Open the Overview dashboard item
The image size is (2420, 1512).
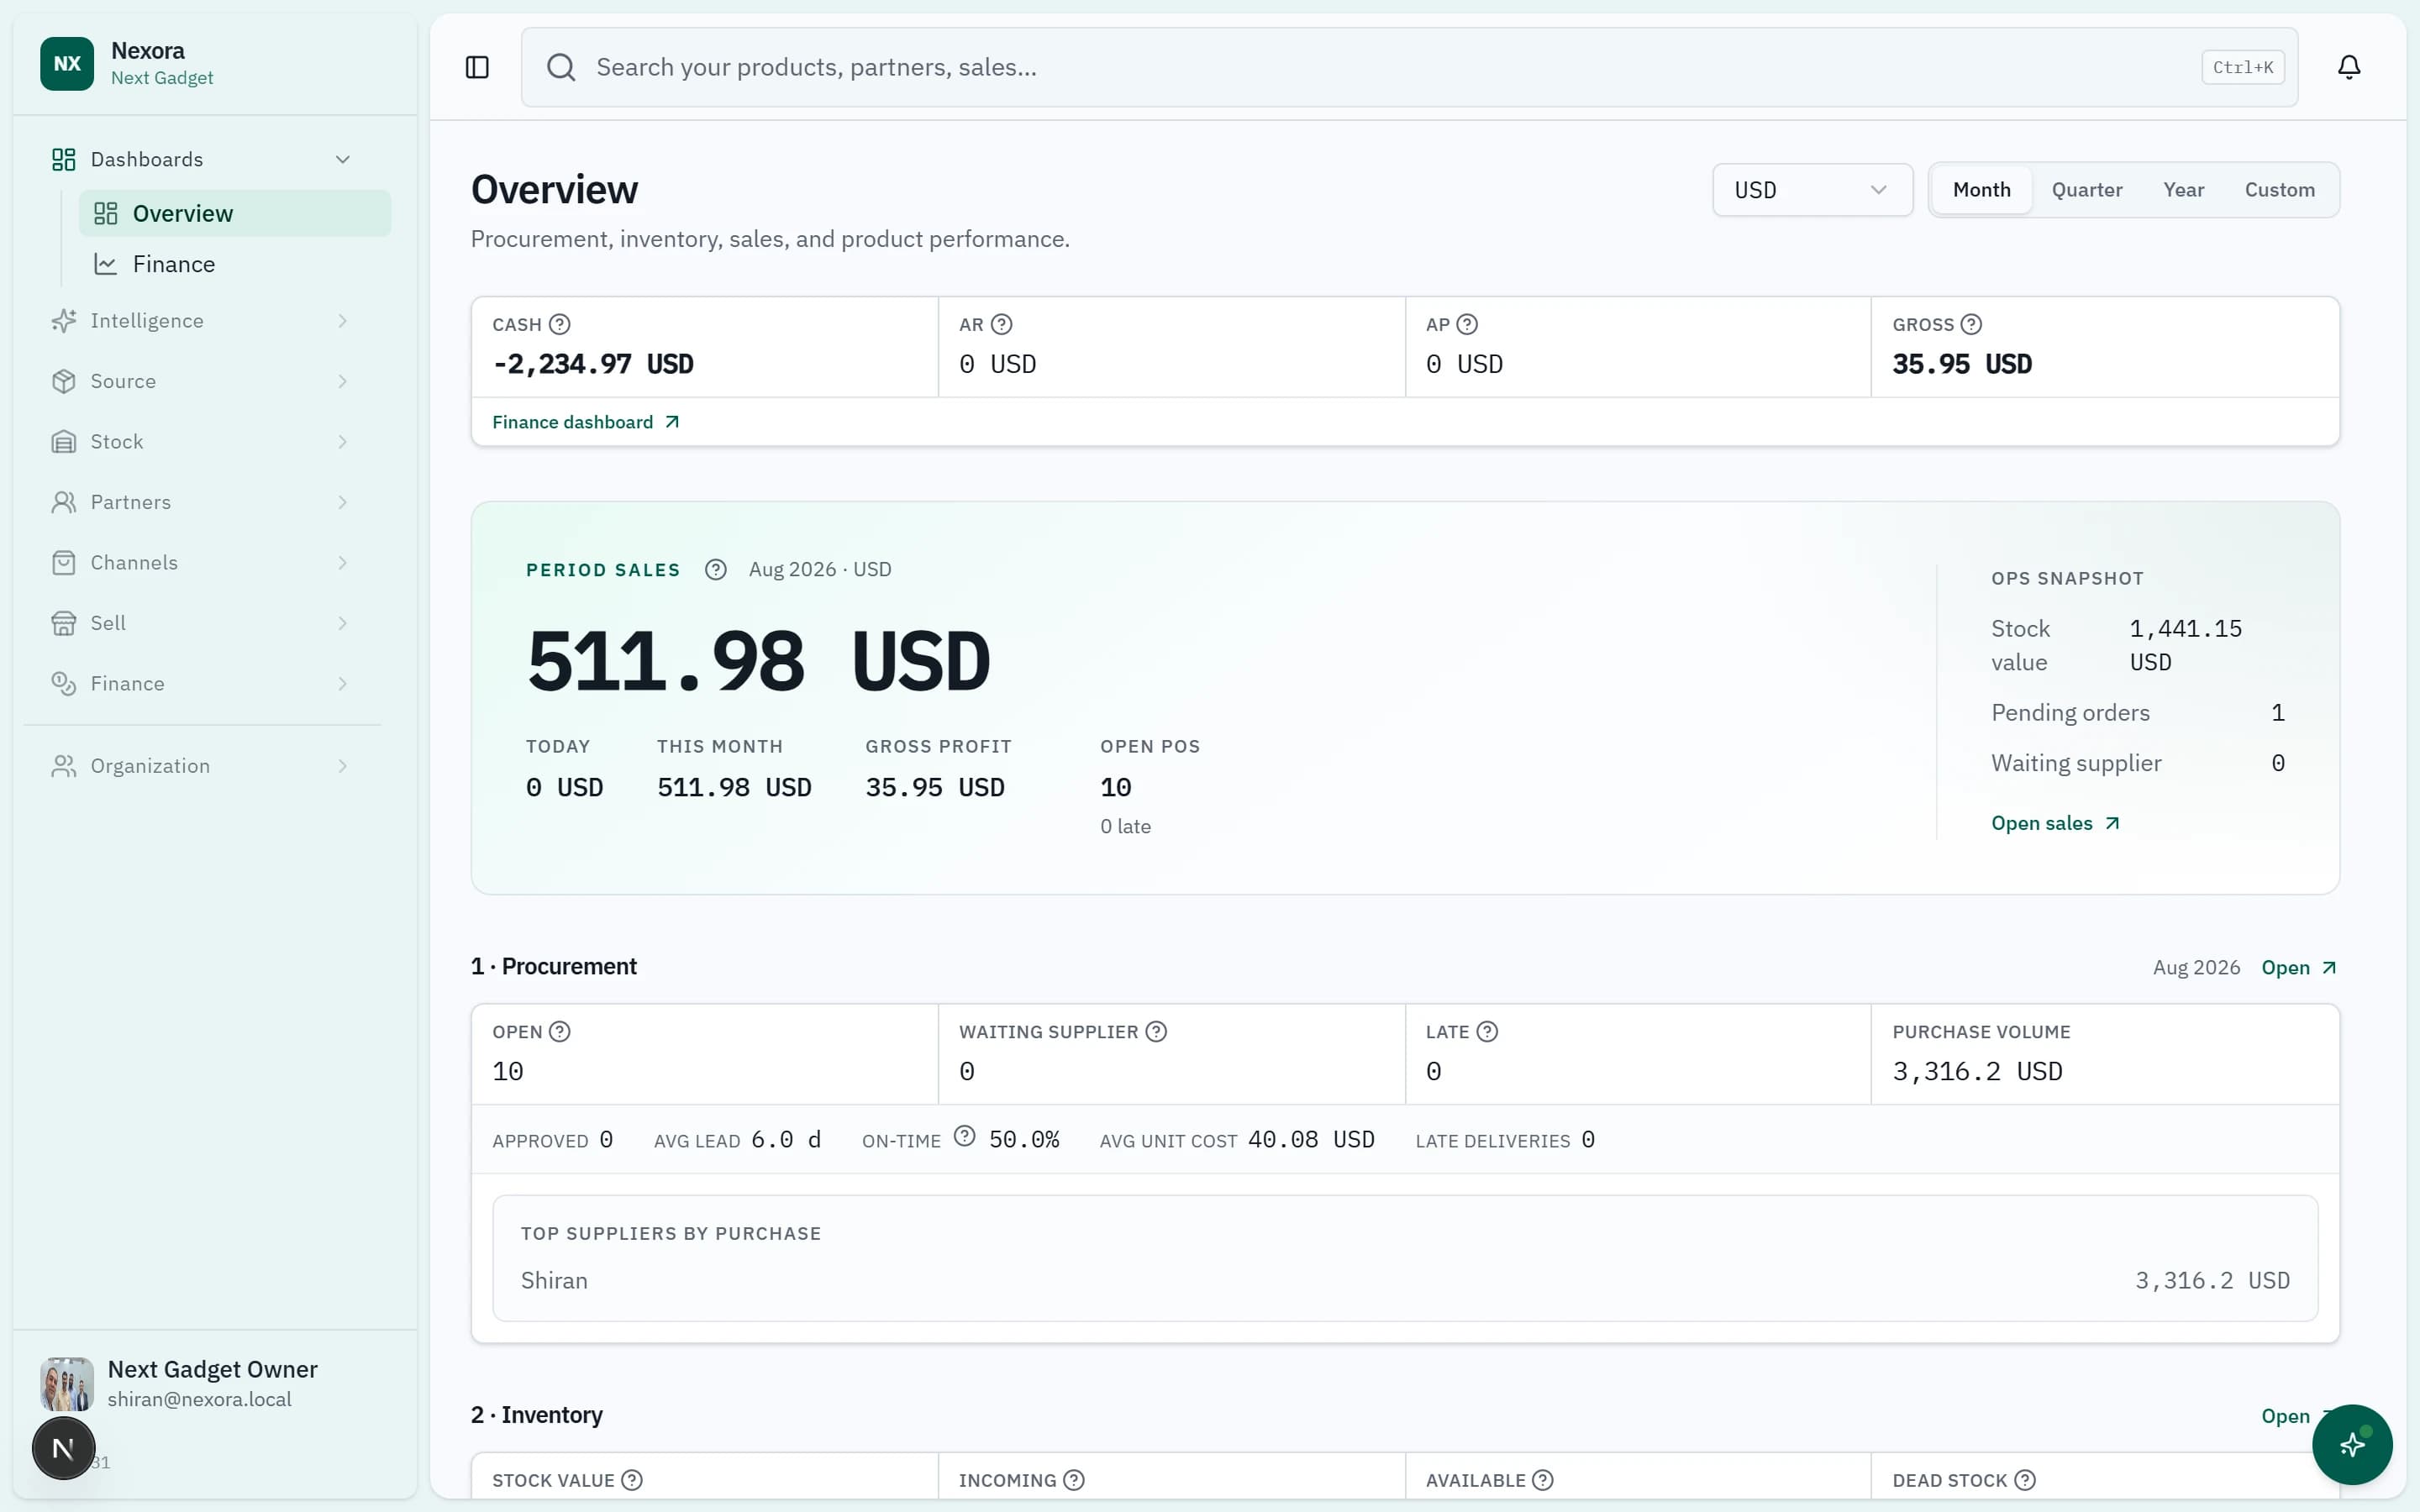tap(235, 213)
